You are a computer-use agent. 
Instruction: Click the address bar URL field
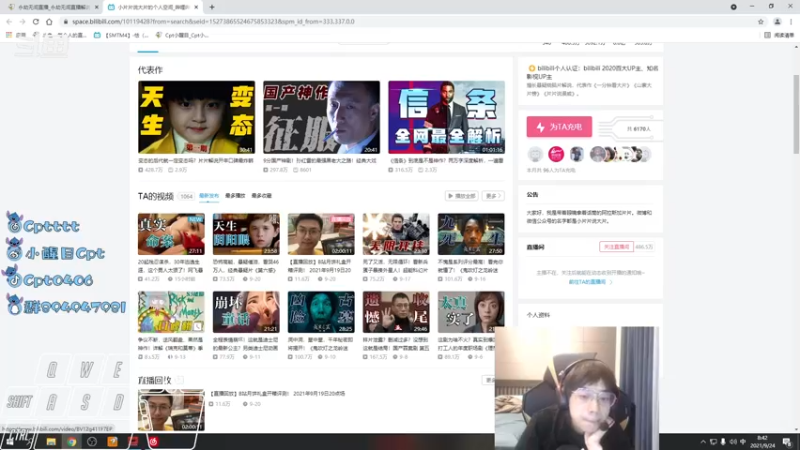pos(408,21)
